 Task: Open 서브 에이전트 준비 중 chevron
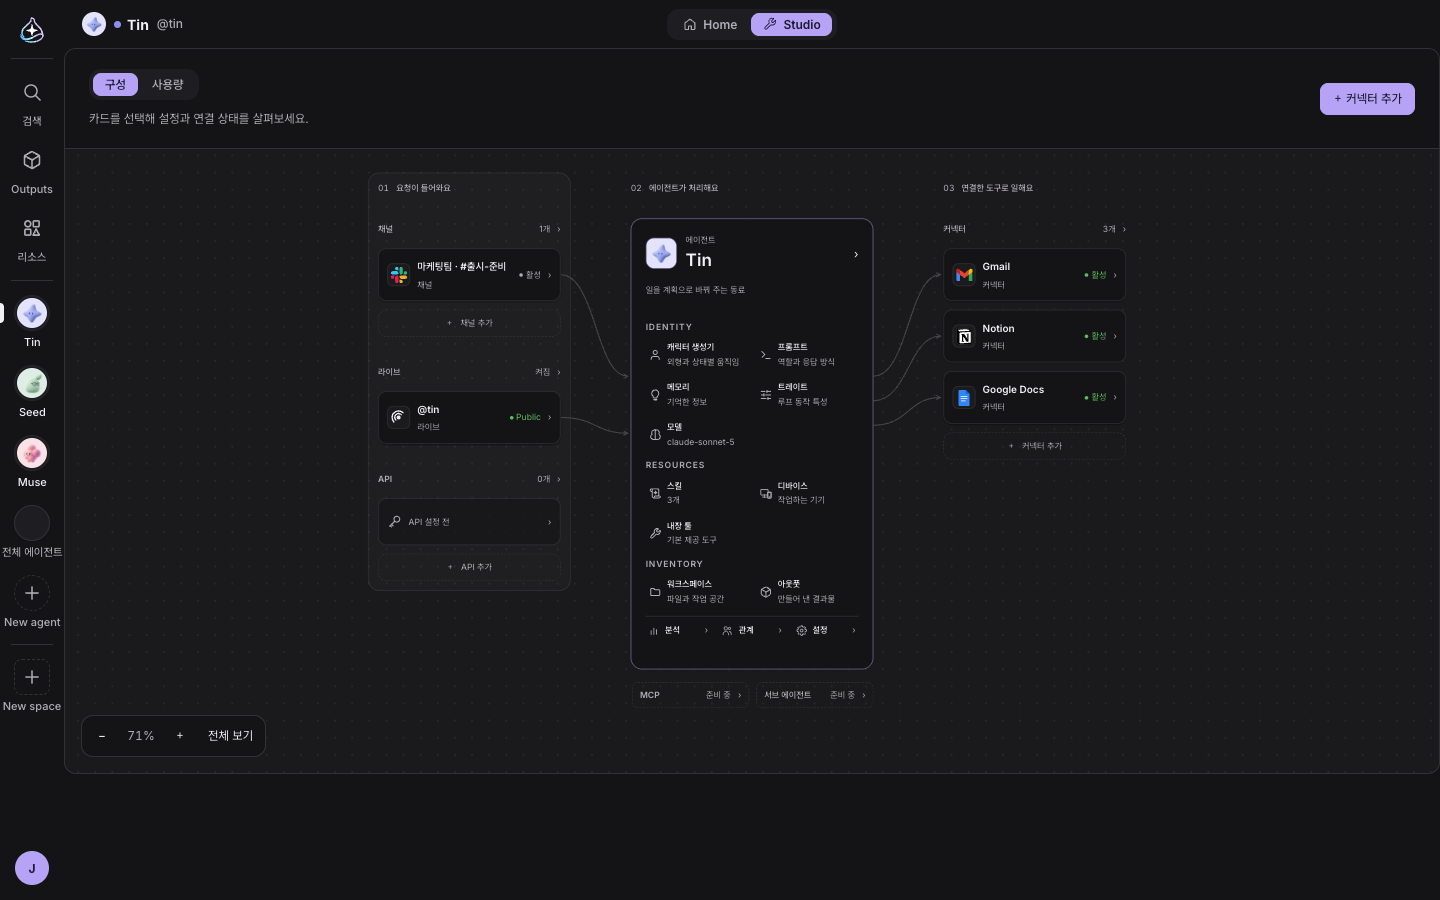[x=864, y=695]
